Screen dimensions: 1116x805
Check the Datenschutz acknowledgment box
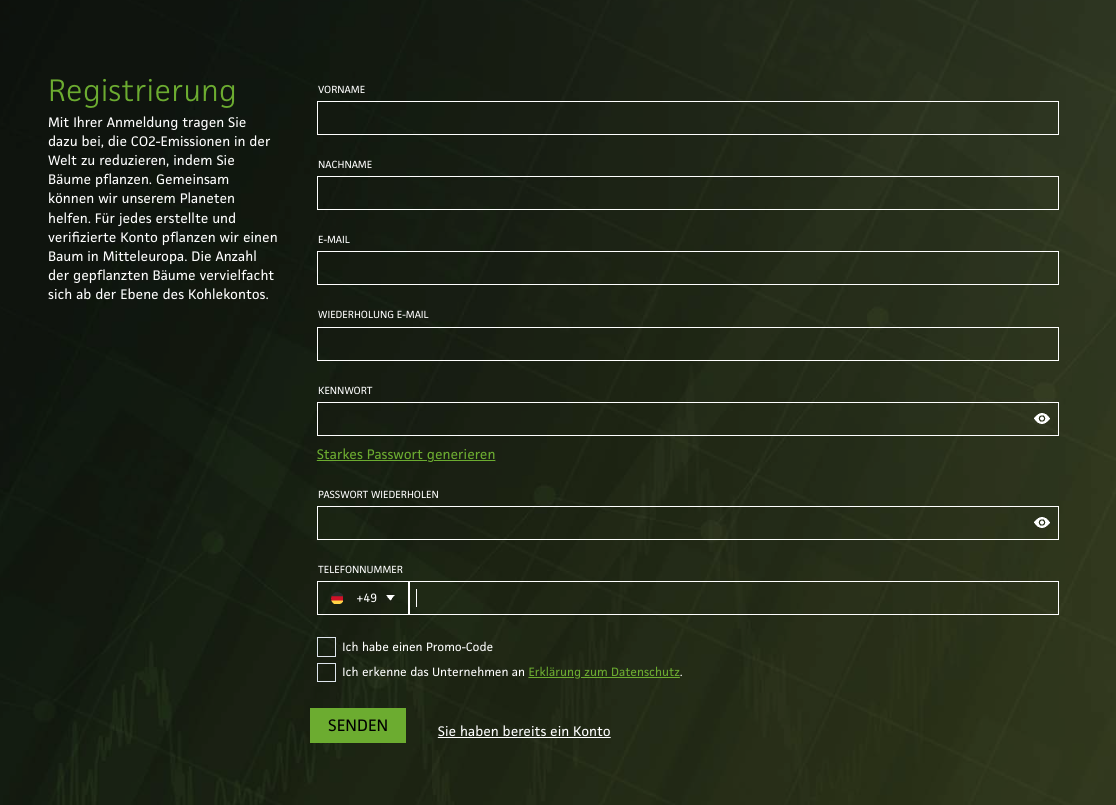click(326, 671)
